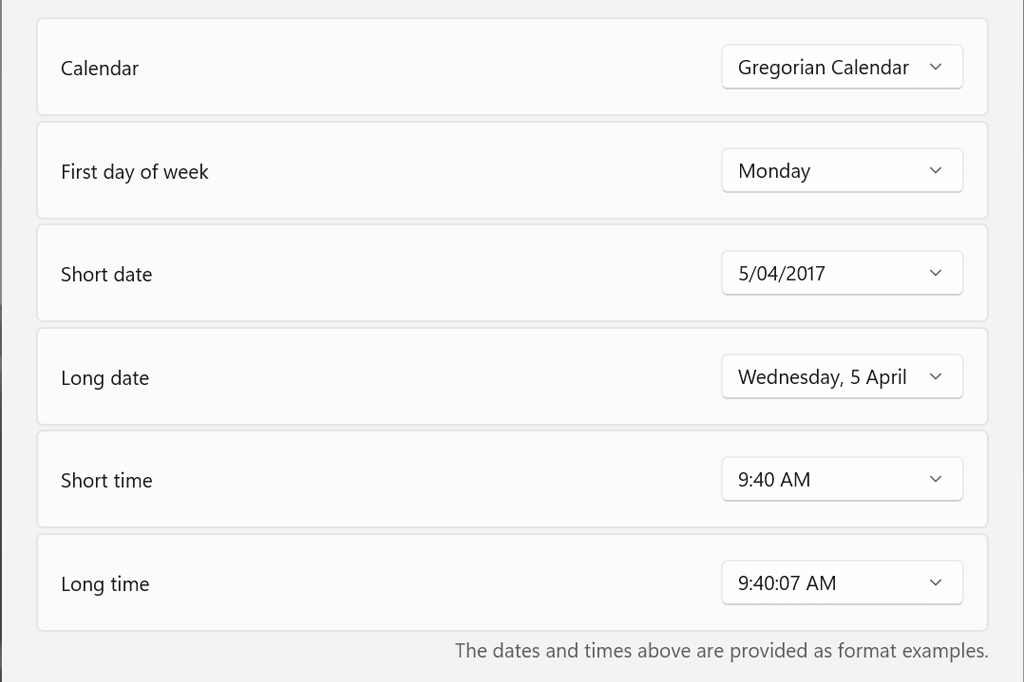1024x682 pixels.
Task: Expand the Long date format dropdown
Action: coord(841,377)
